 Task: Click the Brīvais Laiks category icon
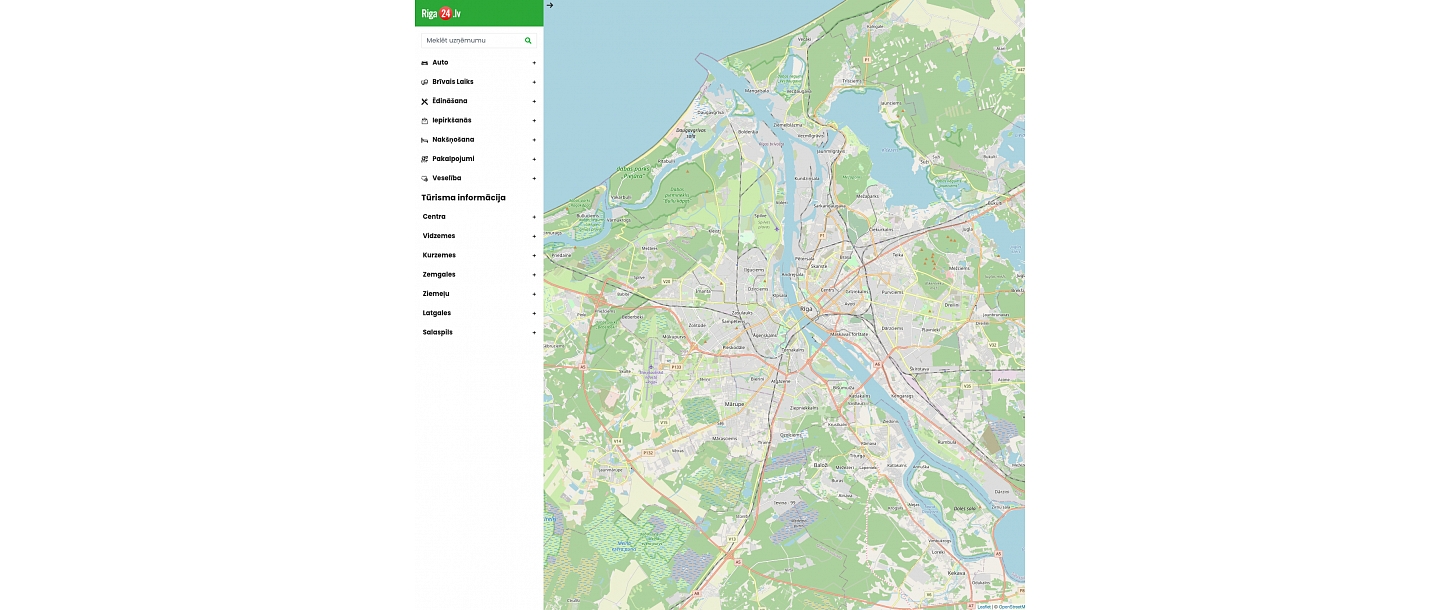pos(425,82)
